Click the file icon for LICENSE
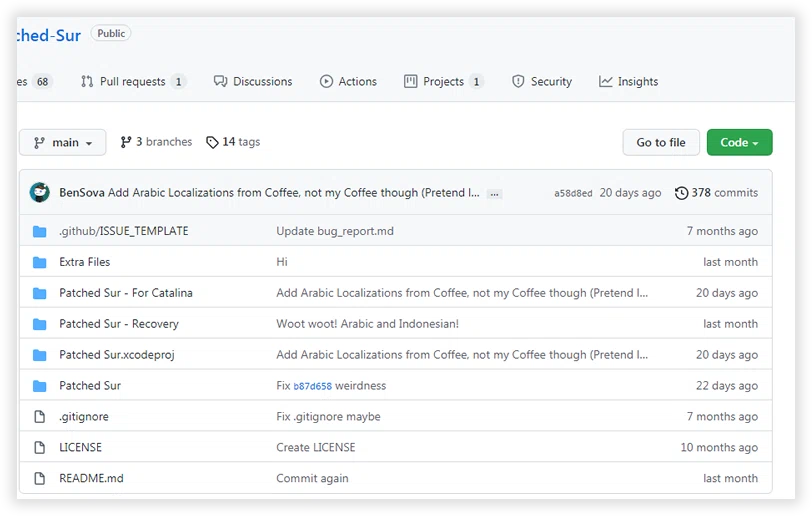812x516 pixels. (39, 447)
